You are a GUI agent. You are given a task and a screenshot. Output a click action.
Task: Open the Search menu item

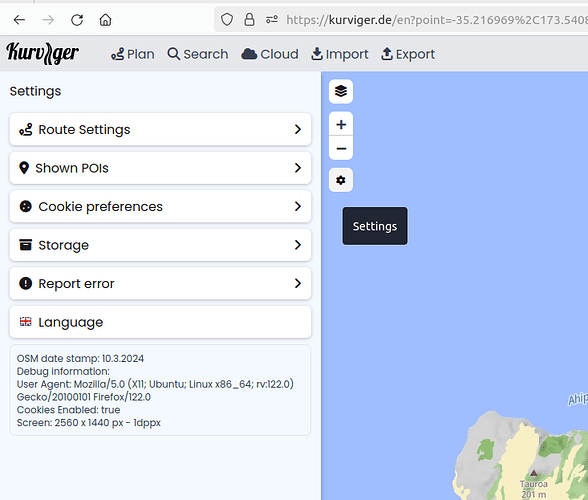198,54
